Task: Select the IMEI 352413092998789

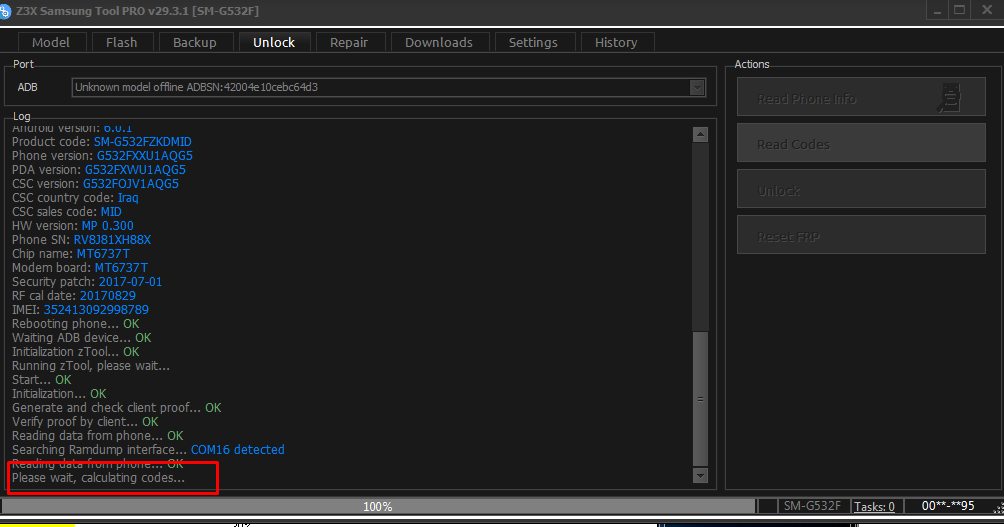Action: coord(96,310)
